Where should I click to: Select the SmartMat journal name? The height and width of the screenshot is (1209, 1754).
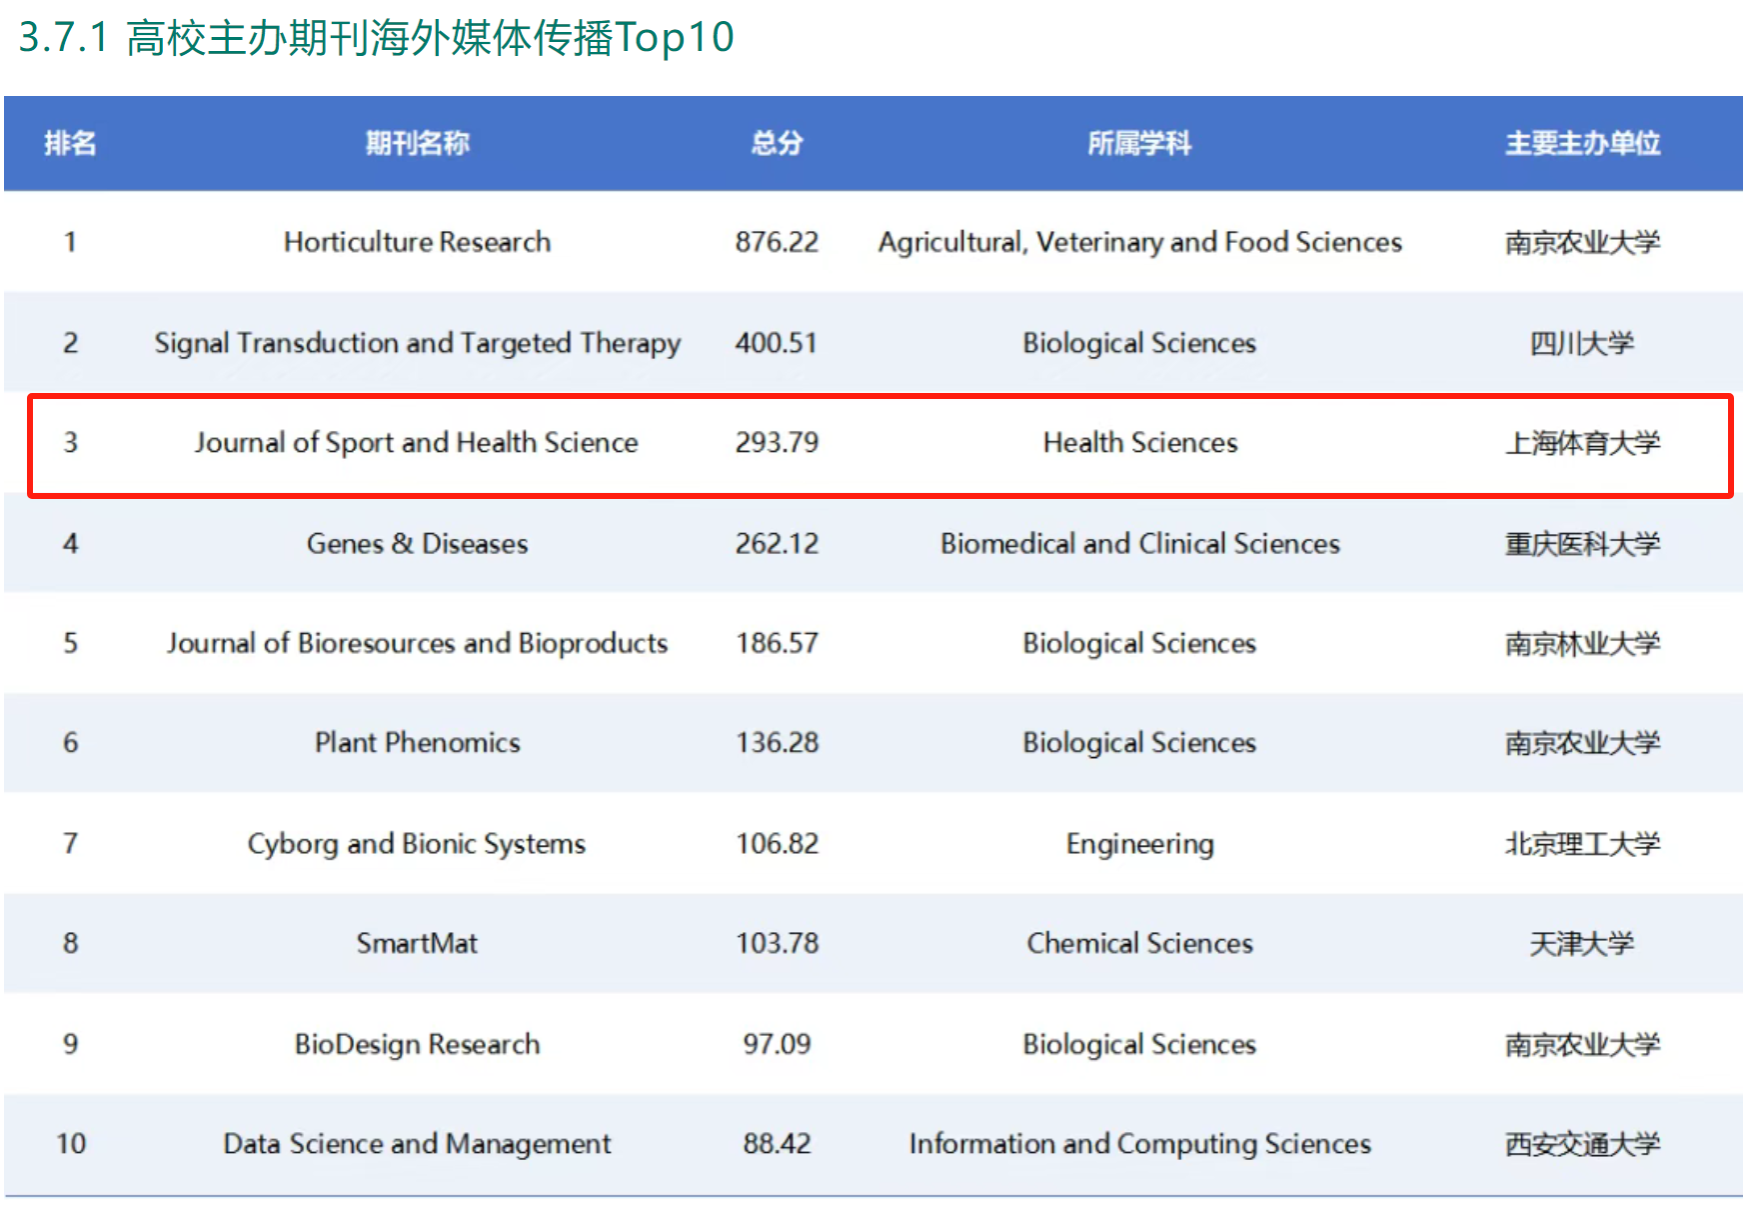pos(417,943)
